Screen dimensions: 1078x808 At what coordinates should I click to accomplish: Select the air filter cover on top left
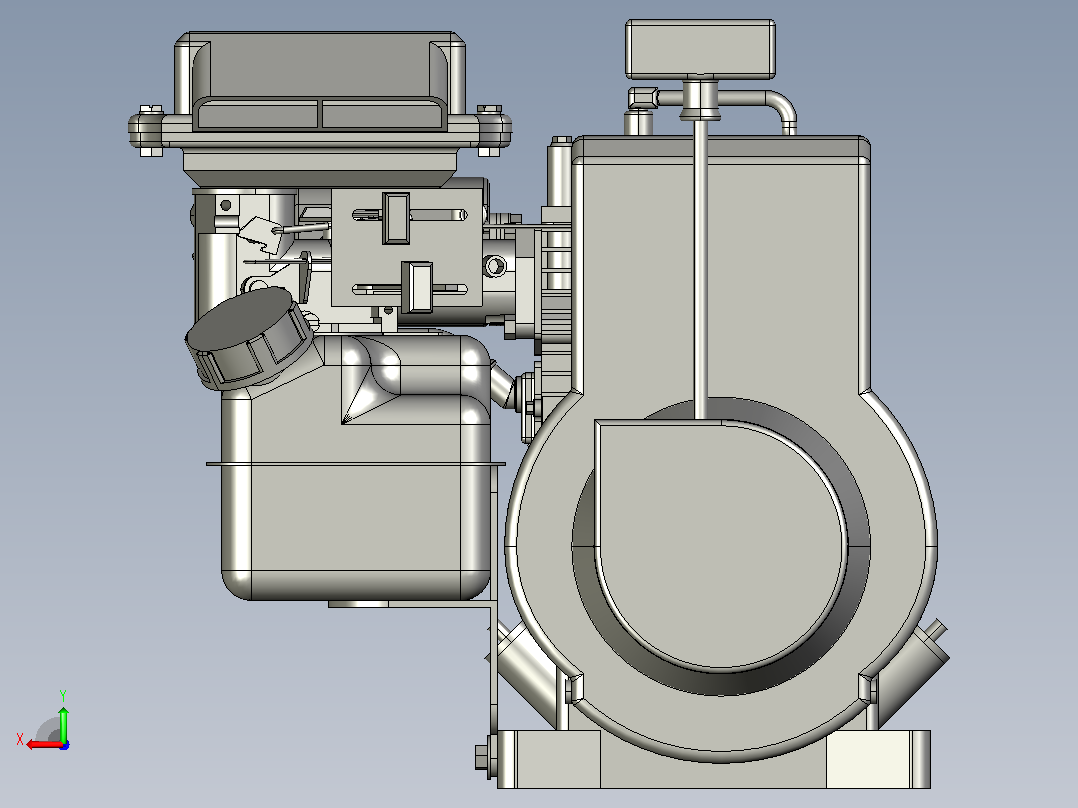(x=320, y=81)
